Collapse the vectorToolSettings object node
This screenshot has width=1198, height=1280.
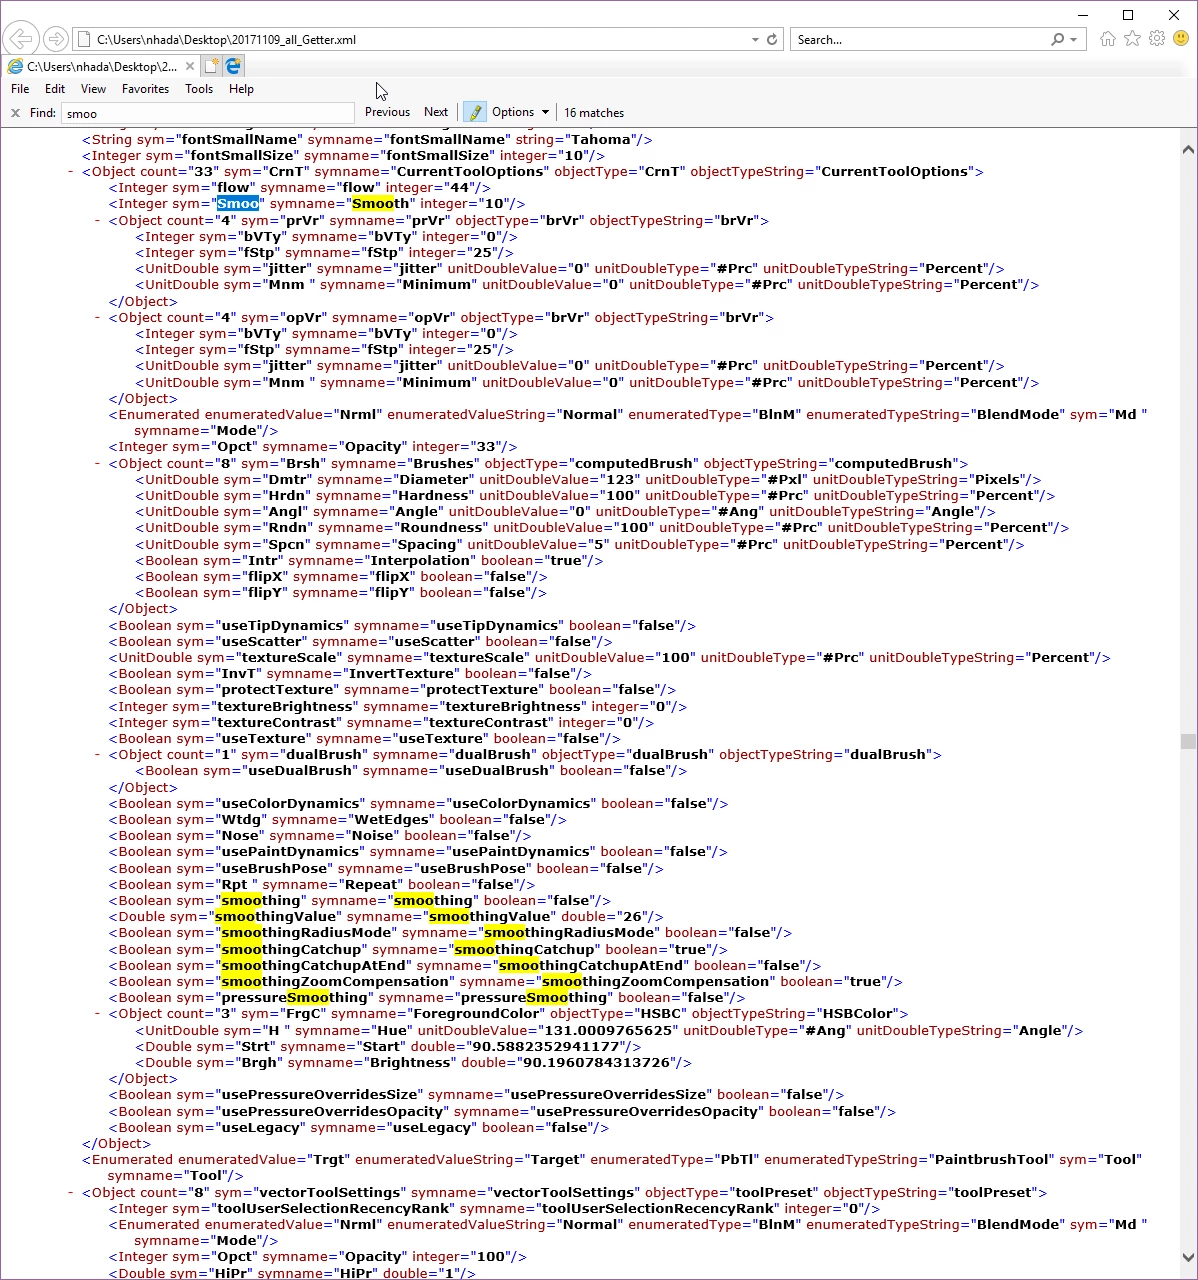tap(71, 1193)
